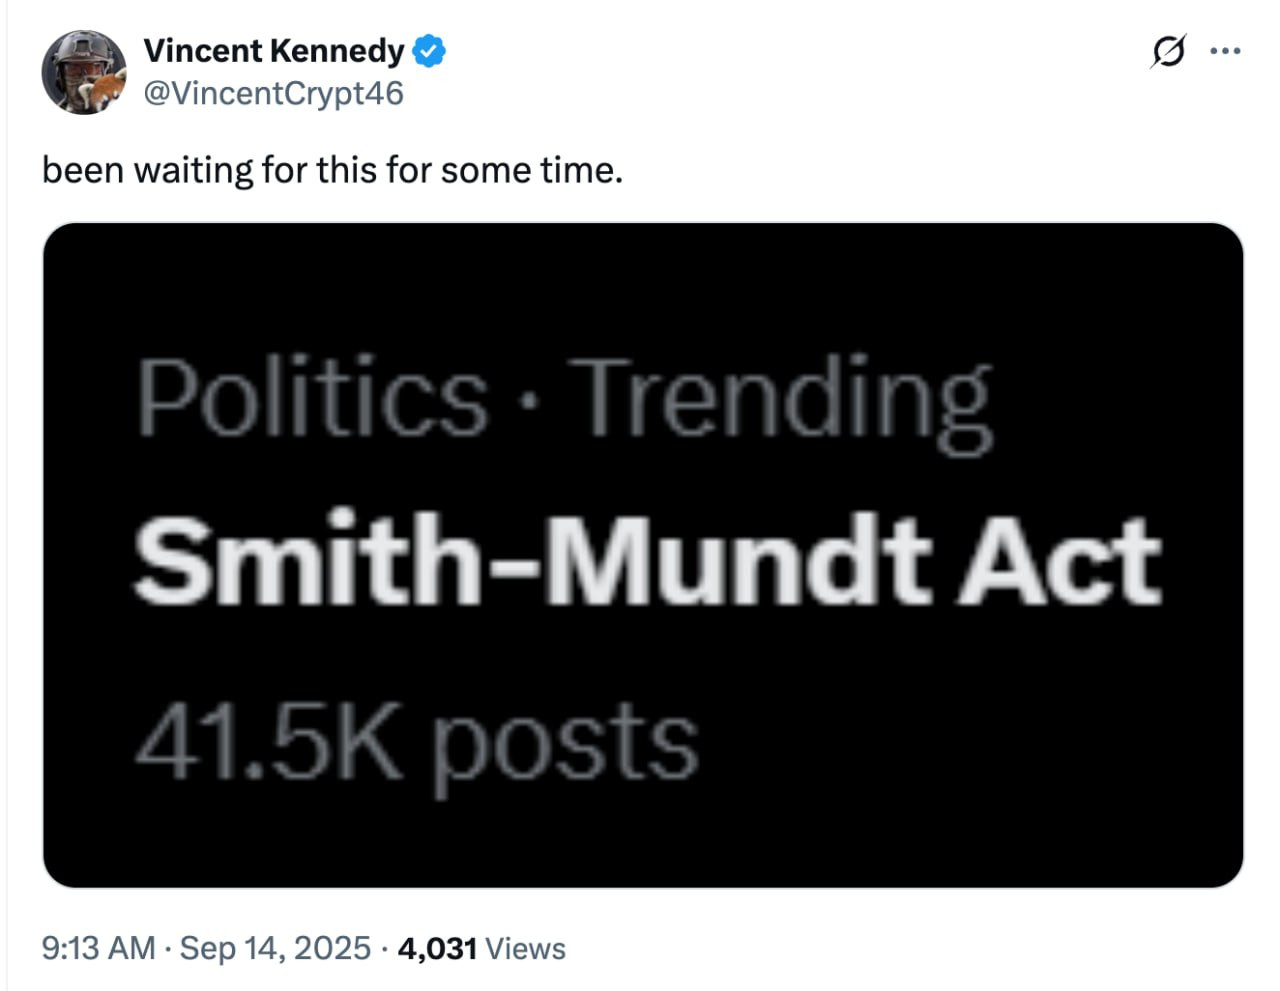1280x991 pixels.
Task: Click the 'Views' label
Action: point(525,948)
